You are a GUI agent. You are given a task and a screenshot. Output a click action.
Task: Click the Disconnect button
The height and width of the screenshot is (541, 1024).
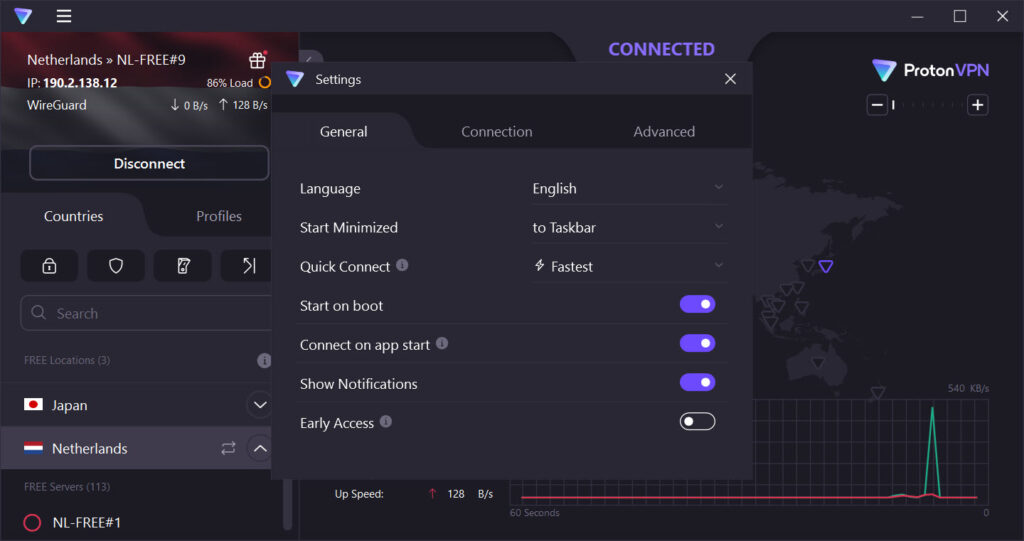pyautogui.click(x=149, y=163)
